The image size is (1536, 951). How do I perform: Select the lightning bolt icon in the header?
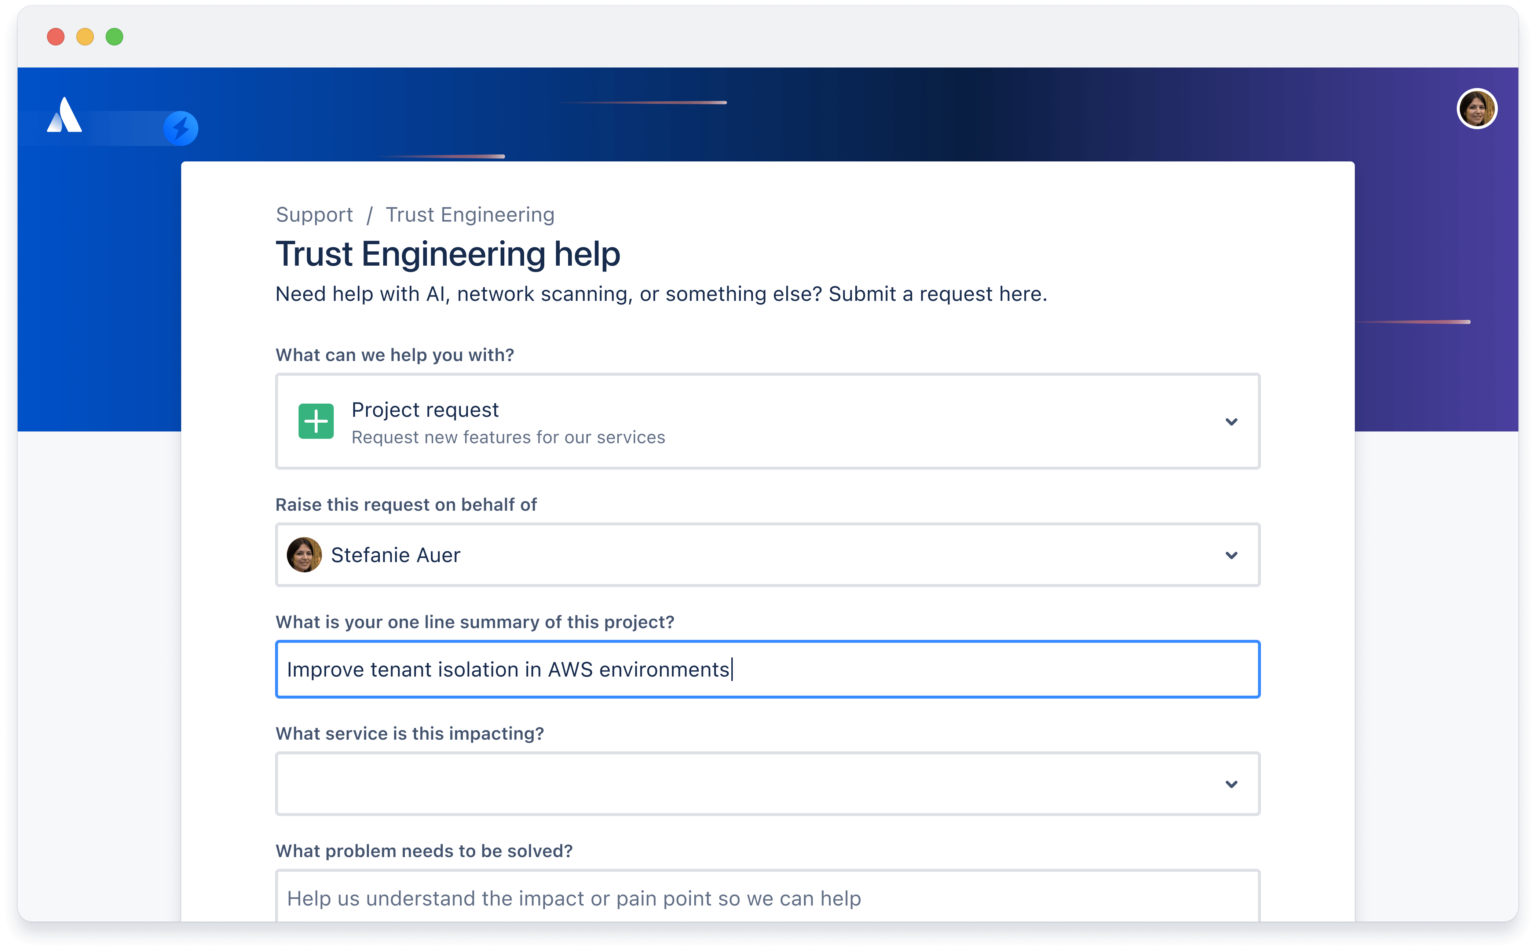[x=180, y=128]
